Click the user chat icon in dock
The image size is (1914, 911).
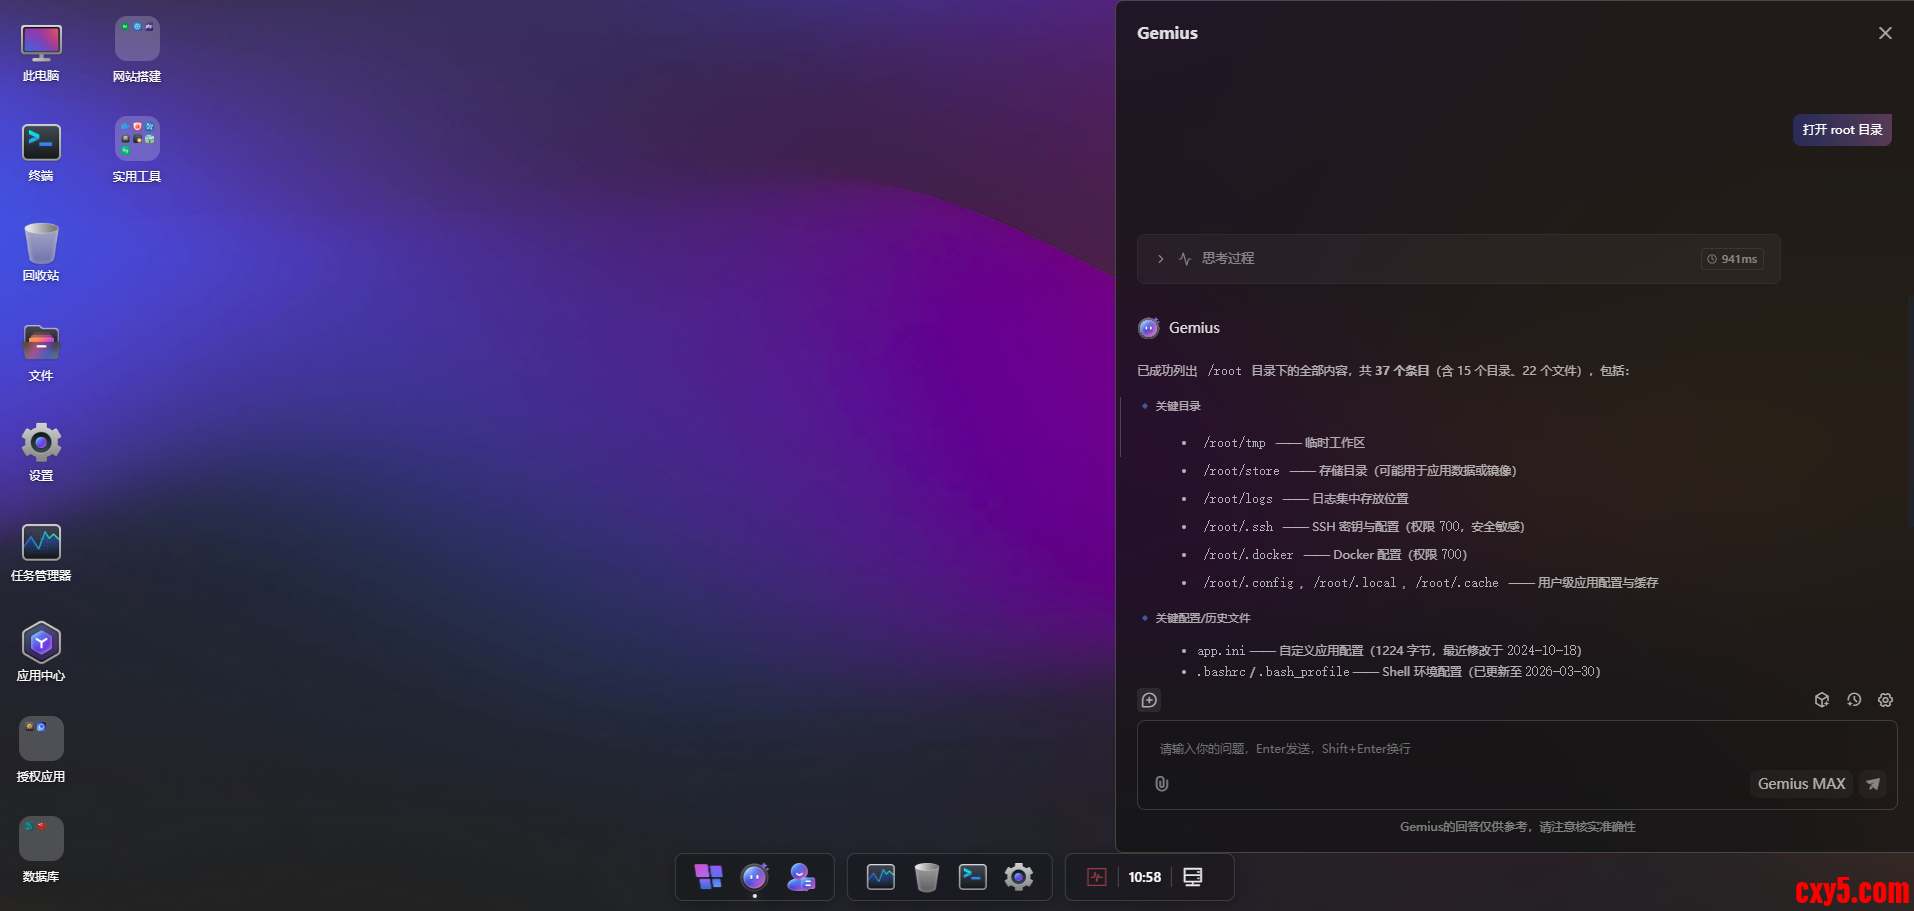(801, 877)
